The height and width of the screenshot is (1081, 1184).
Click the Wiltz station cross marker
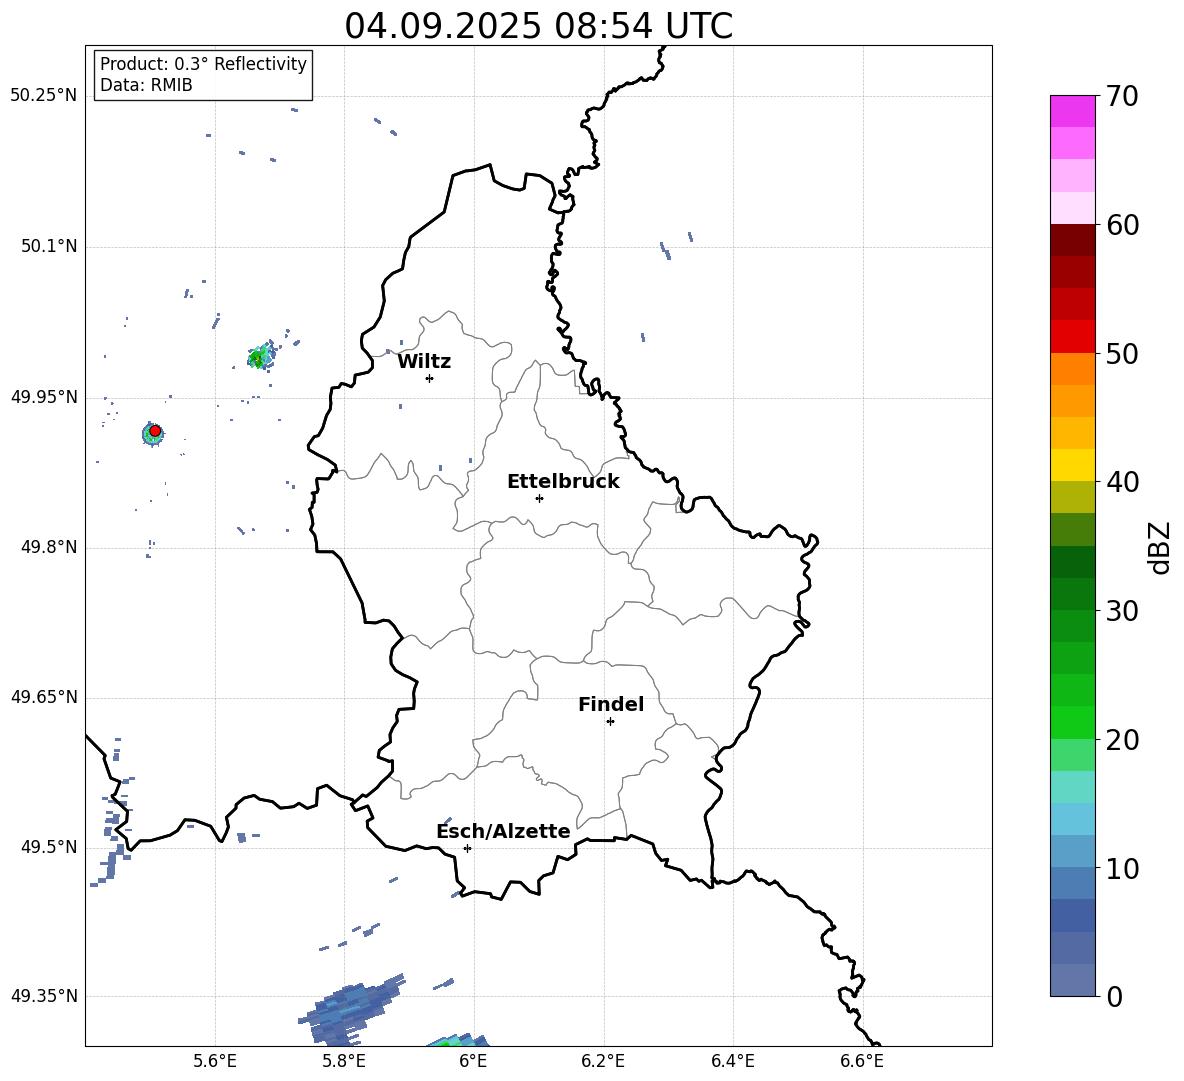point(429,378)
